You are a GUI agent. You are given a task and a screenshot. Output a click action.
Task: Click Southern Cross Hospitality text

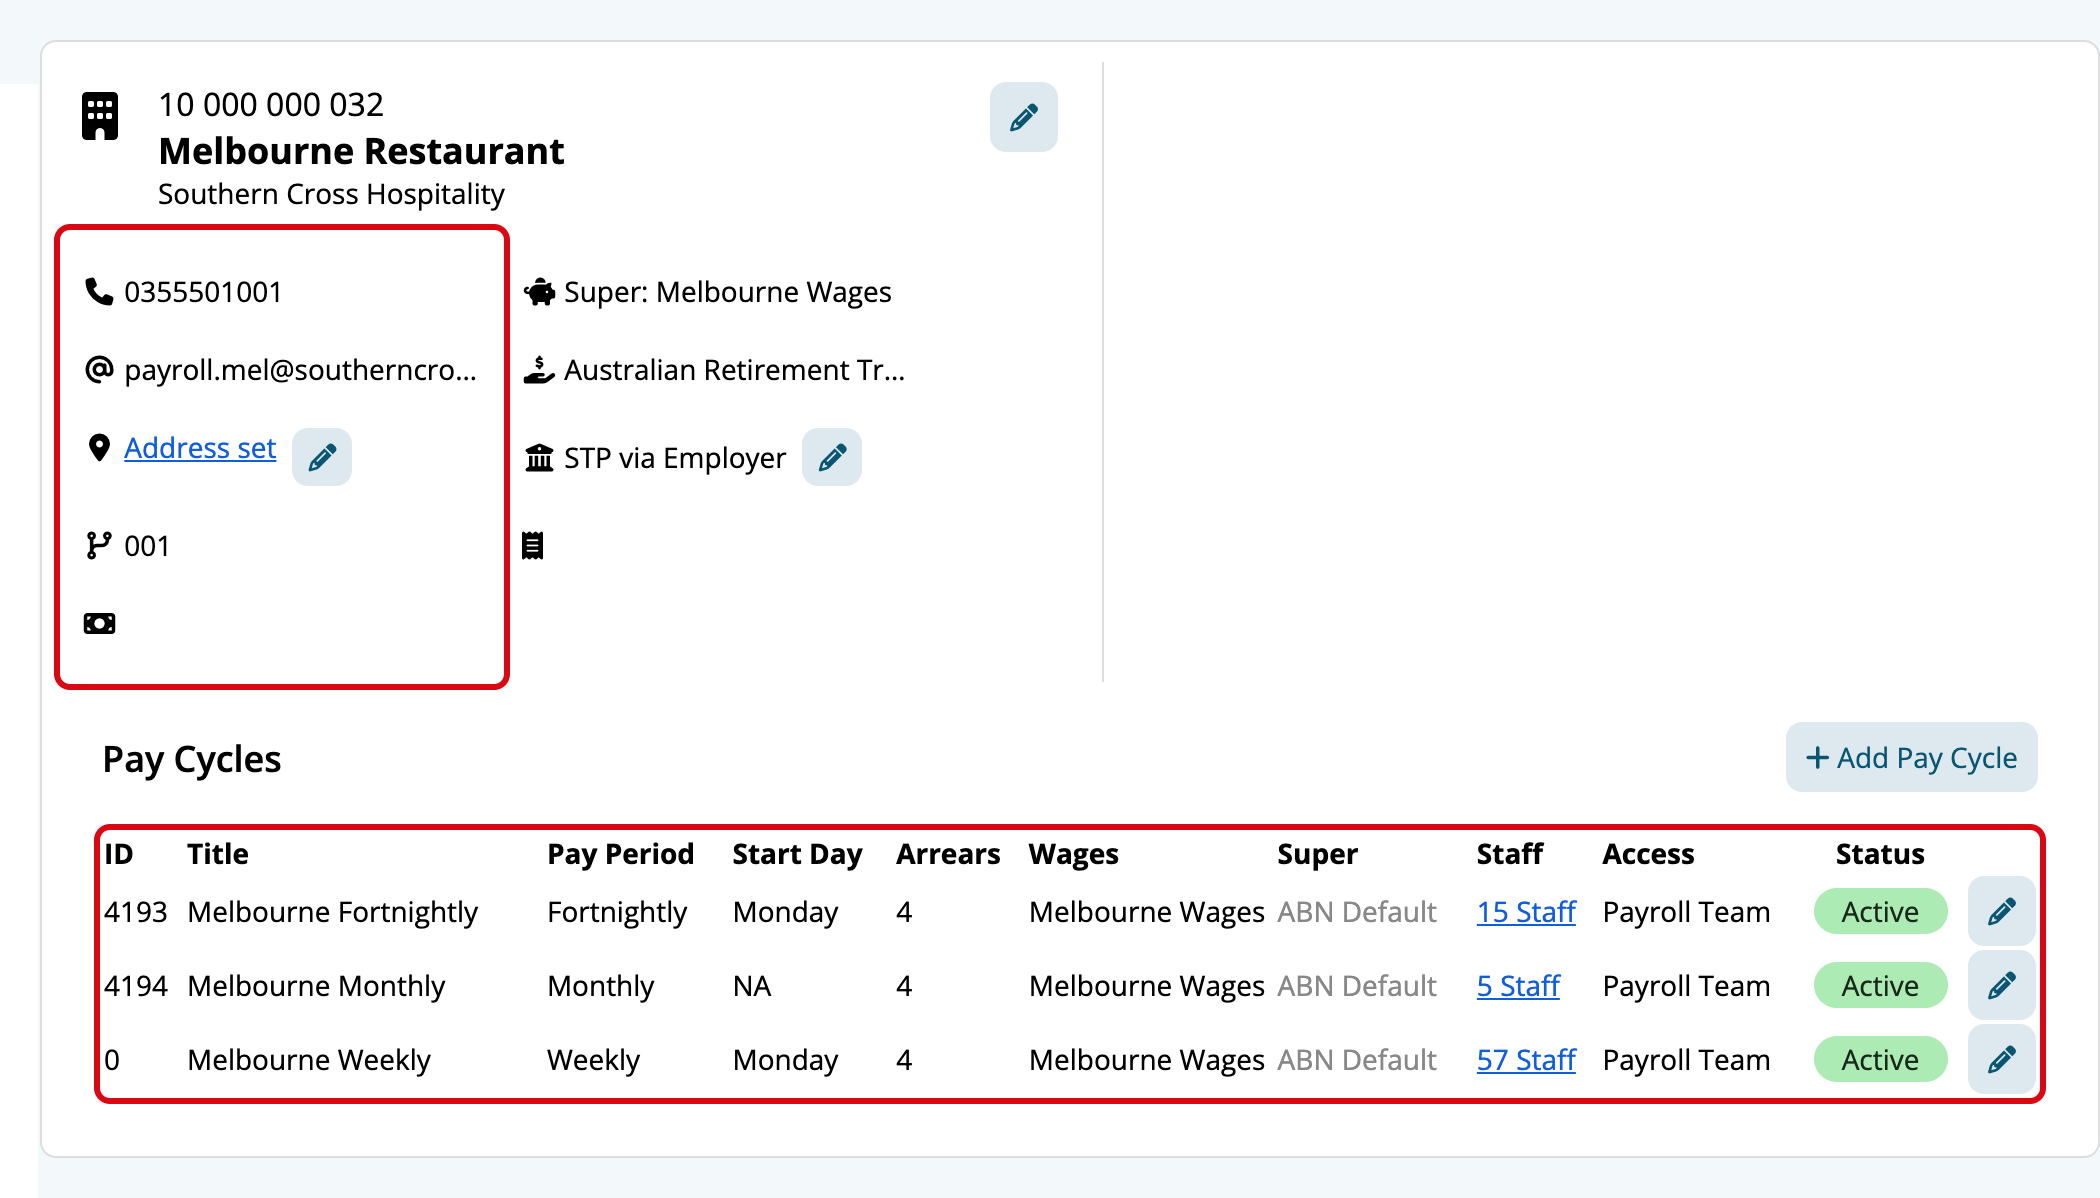tap(331, 194)
